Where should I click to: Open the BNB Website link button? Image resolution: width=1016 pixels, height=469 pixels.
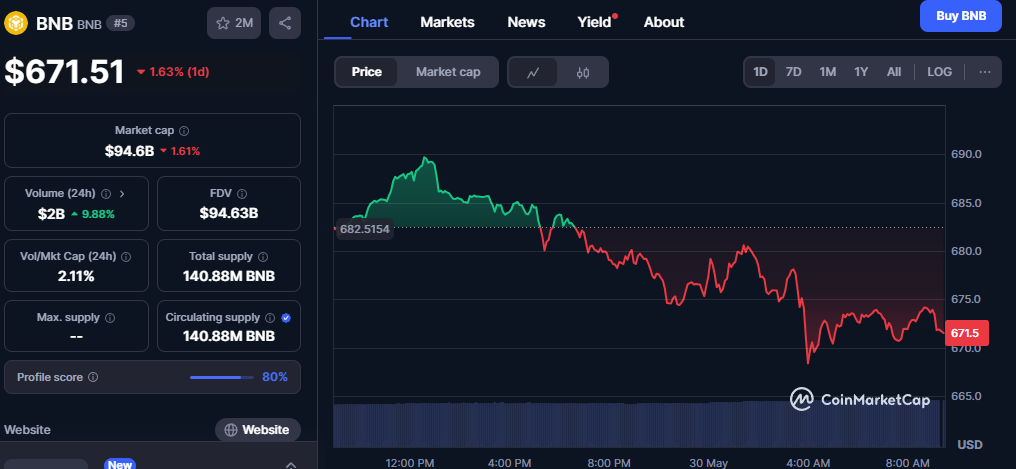click(257, 429)
